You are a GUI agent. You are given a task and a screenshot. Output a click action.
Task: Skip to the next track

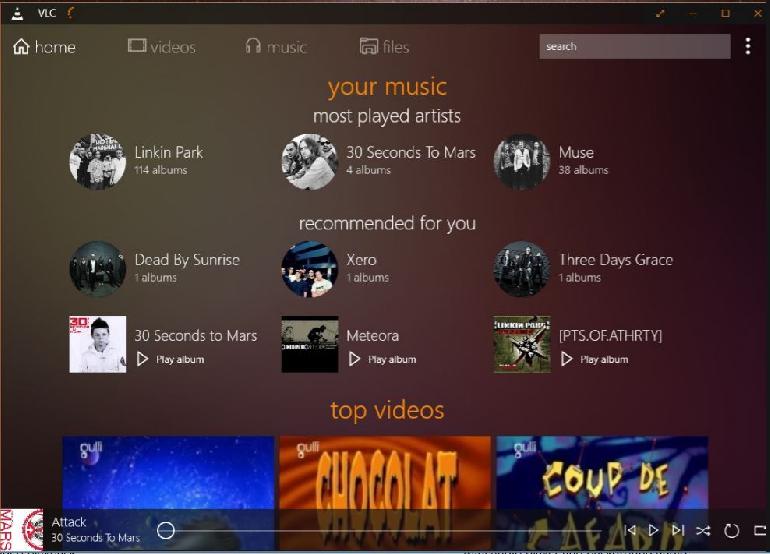(678, 530)
